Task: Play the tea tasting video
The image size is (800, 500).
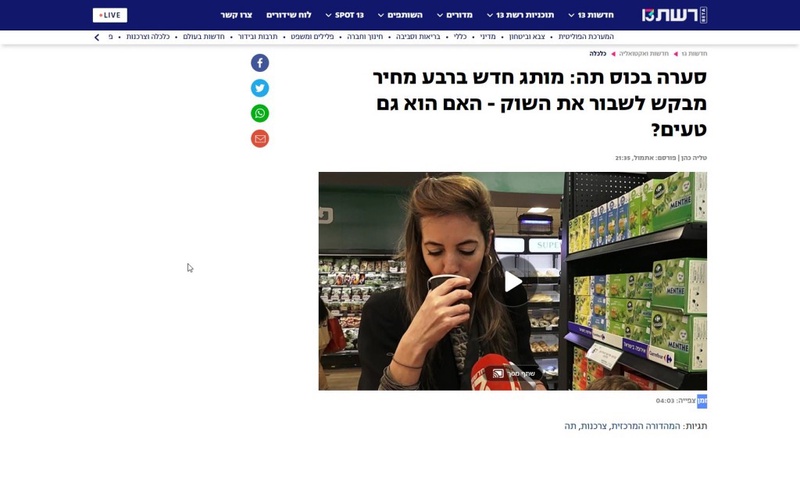Action: [x=513, y=281]
